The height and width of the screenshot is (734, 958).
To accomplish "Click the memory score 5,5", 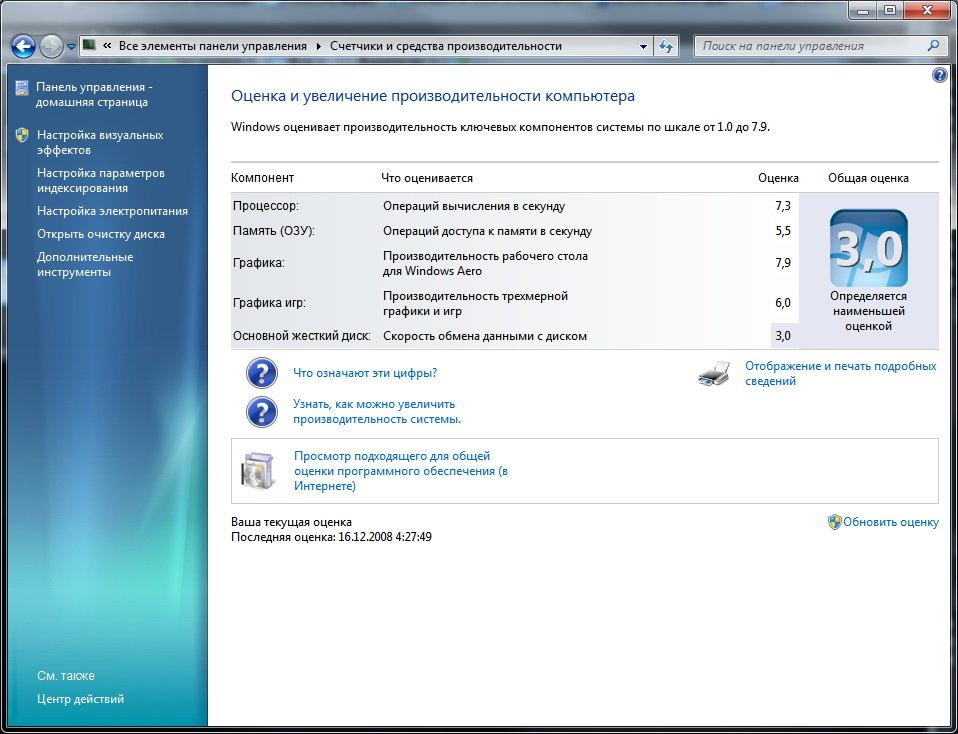I will pyautogui.click(x=783, y=231).
